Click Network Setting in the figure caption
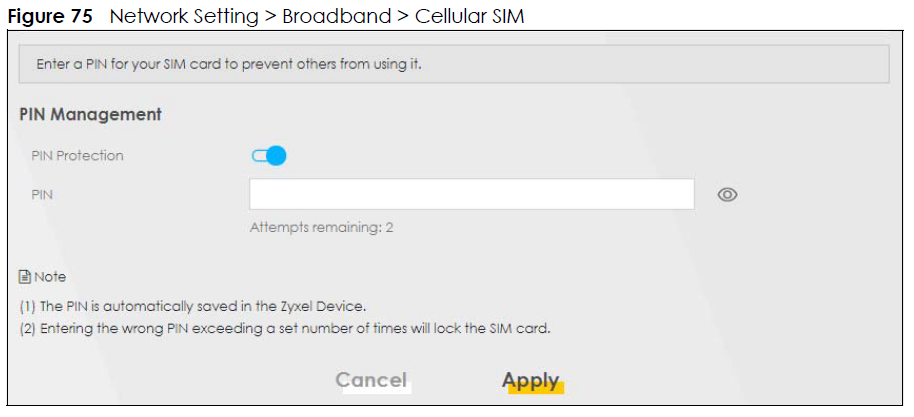Image resolution: width=914 pixels, height=417 pixels. coord(184,16)
